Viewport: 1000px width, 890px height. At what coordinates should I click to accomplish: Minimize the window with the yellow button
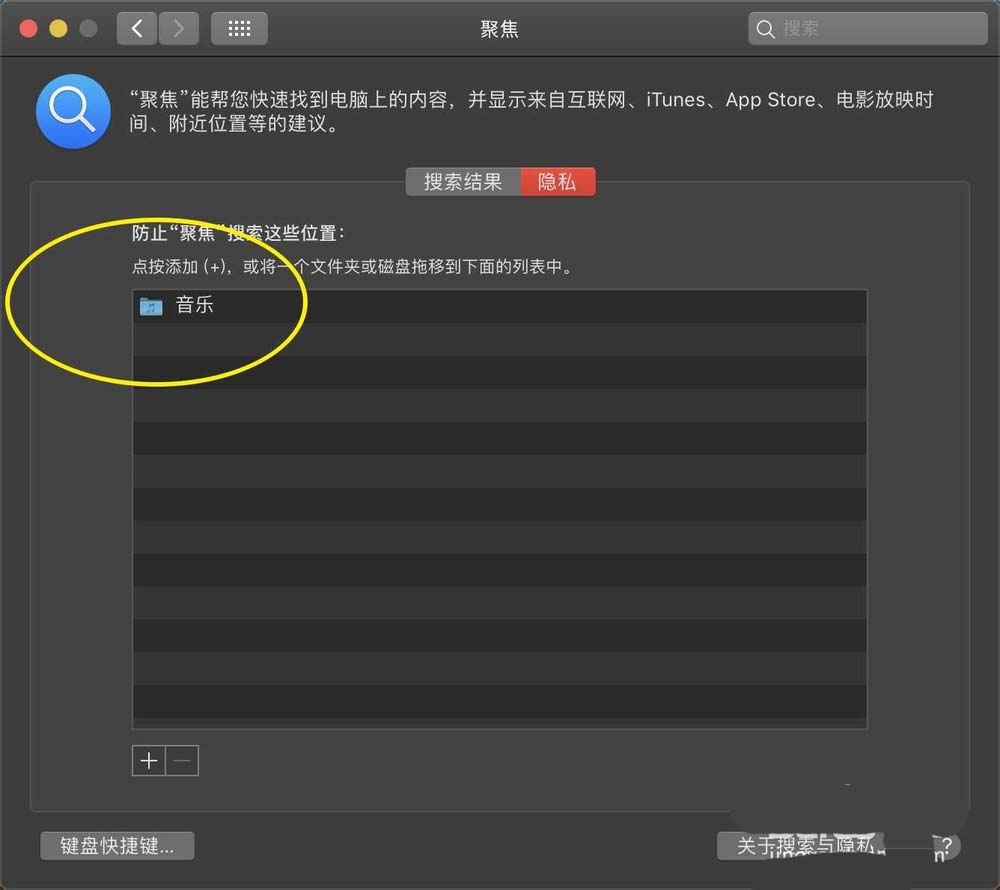coord(58,29)
